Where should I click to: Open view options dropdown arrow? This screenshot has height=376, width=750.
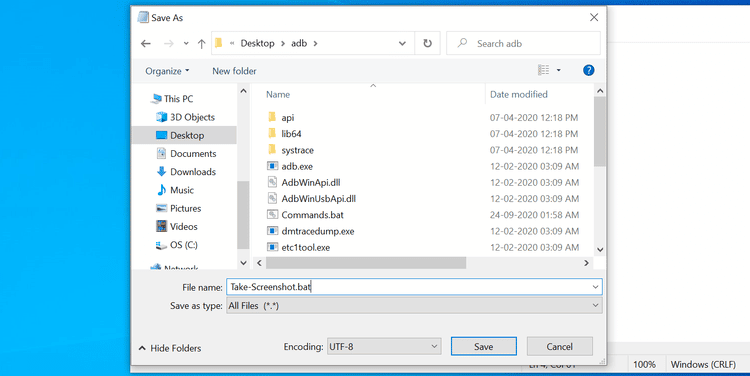click(x=558, y=70)
